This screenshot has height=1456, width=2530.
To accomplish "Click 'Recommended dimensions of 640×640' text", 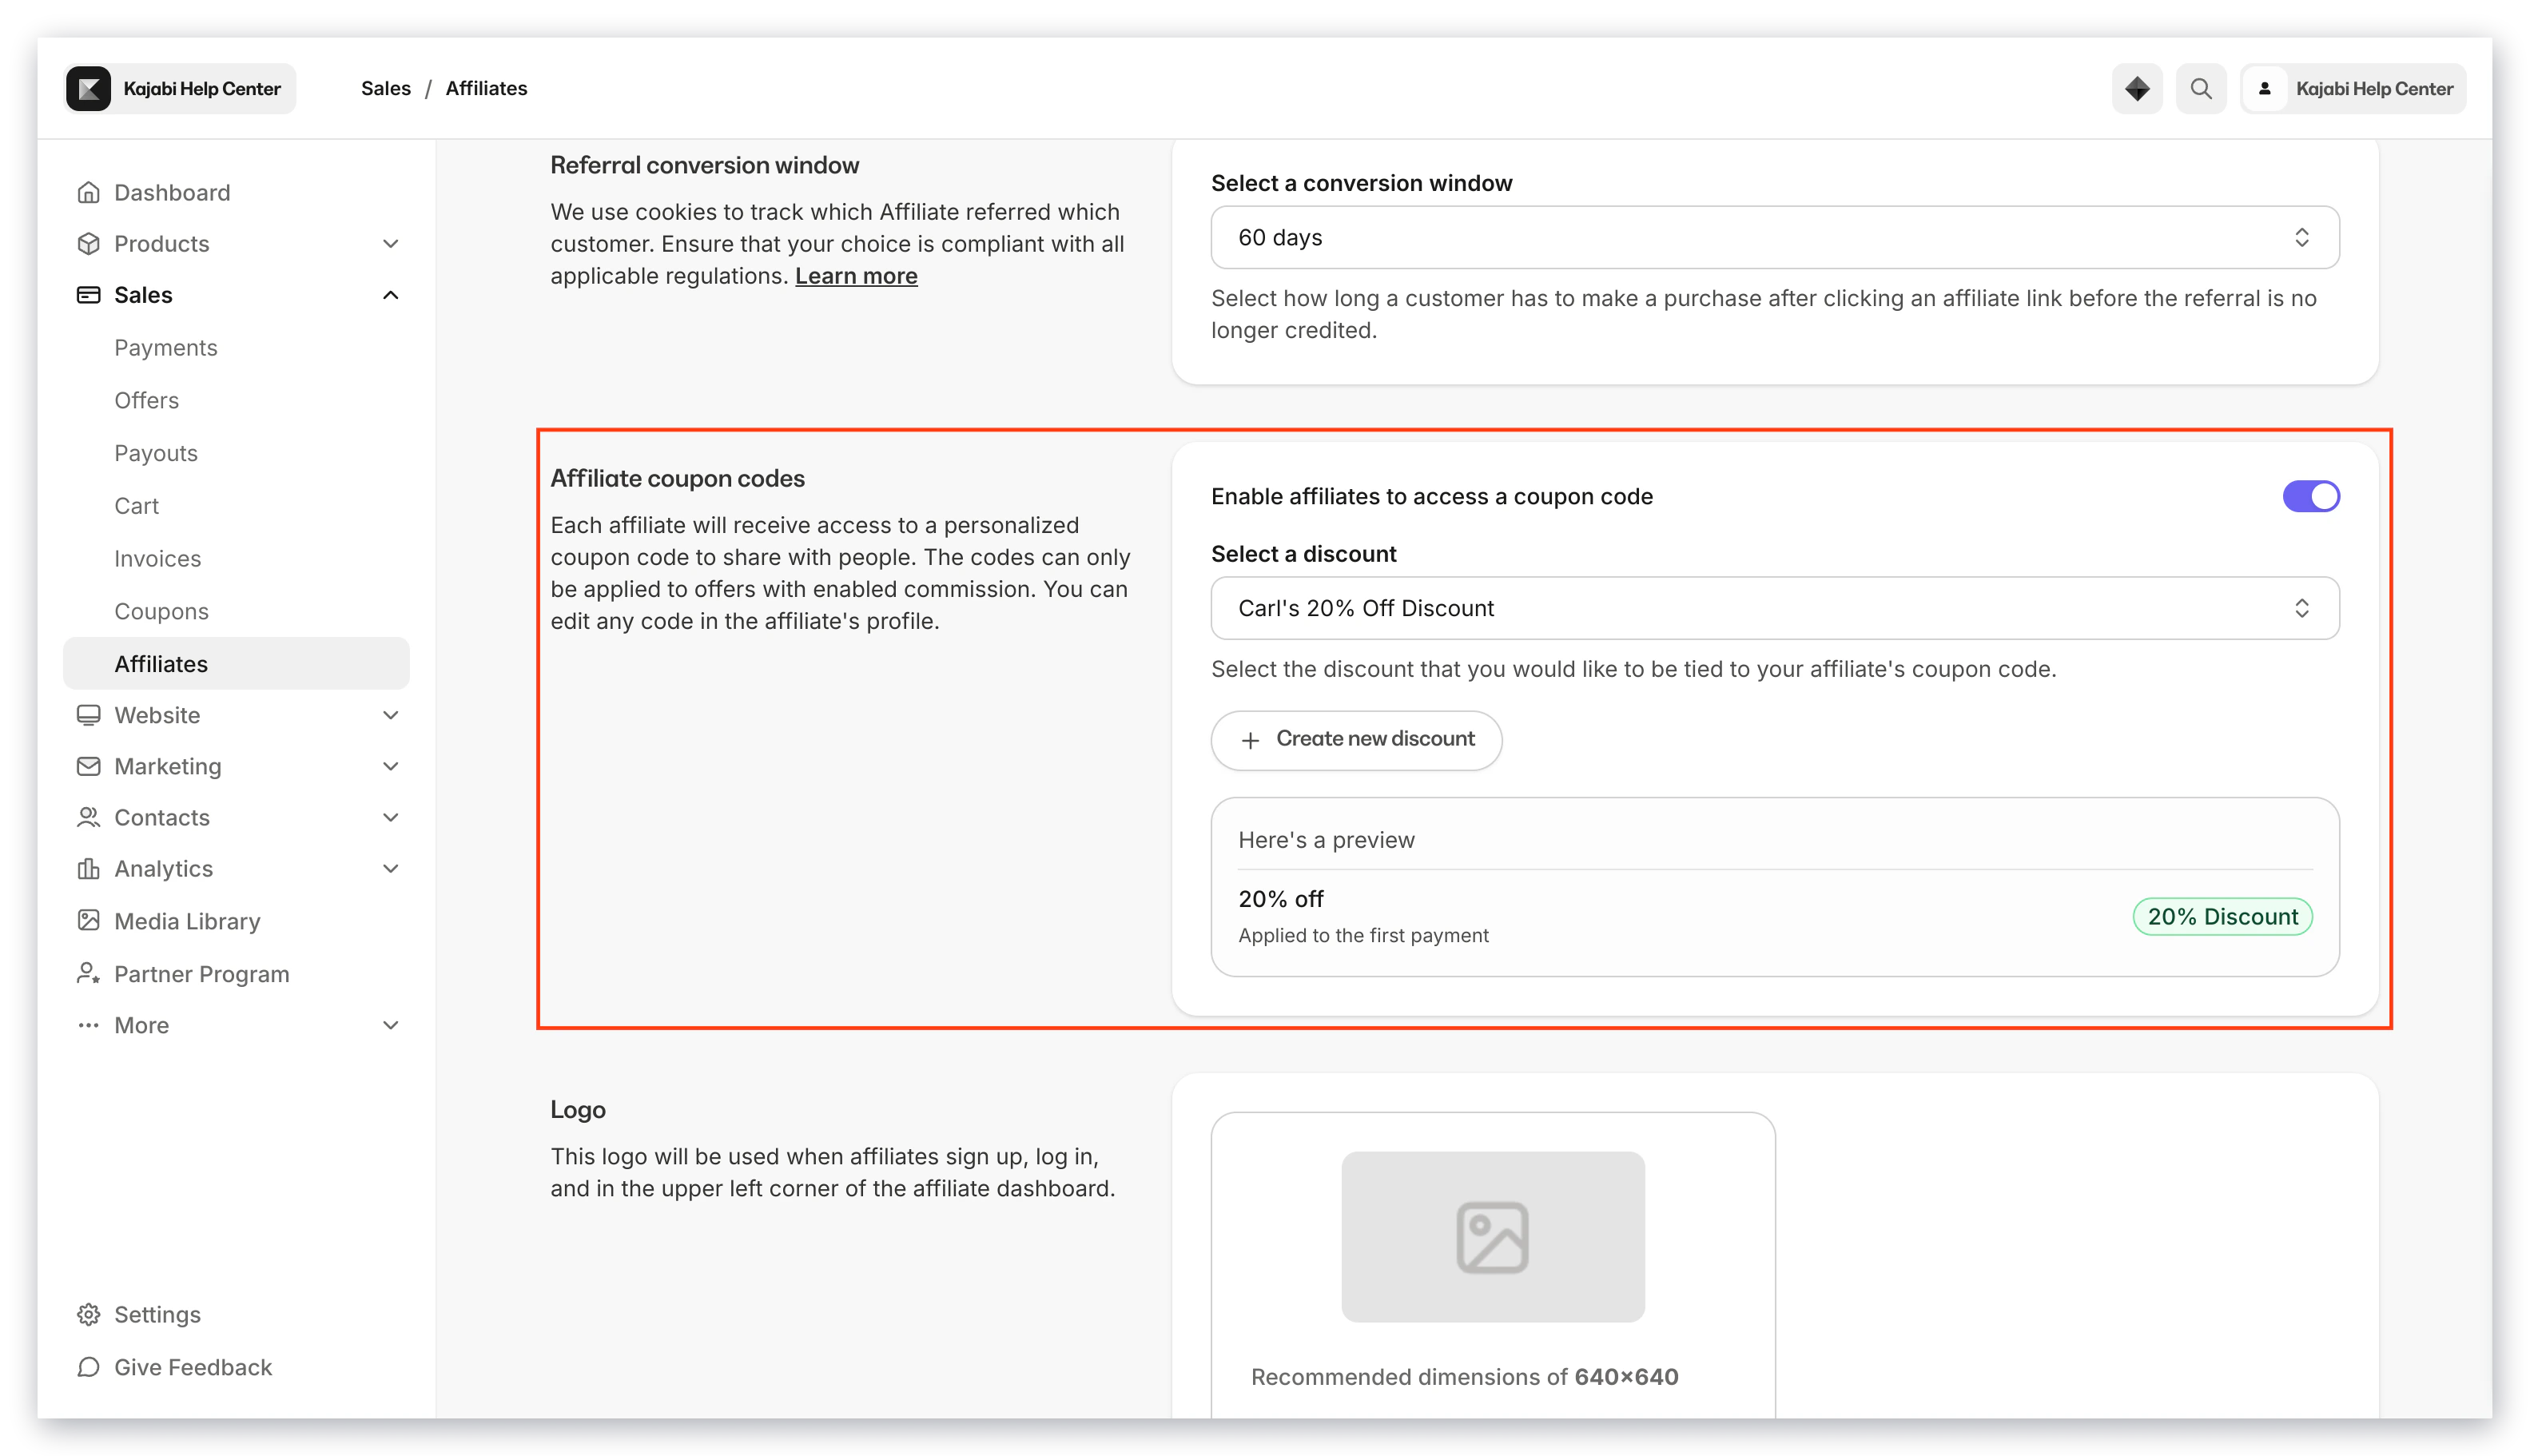I will coord(1464,1376).
